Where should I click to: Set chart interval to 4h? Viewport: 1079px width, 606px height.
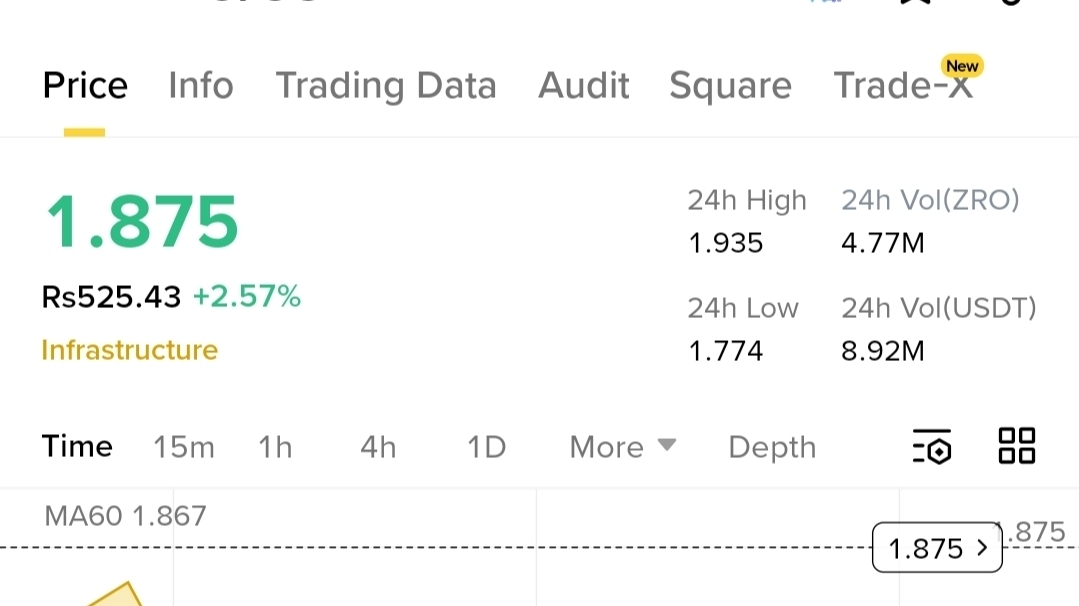(378, 447)
